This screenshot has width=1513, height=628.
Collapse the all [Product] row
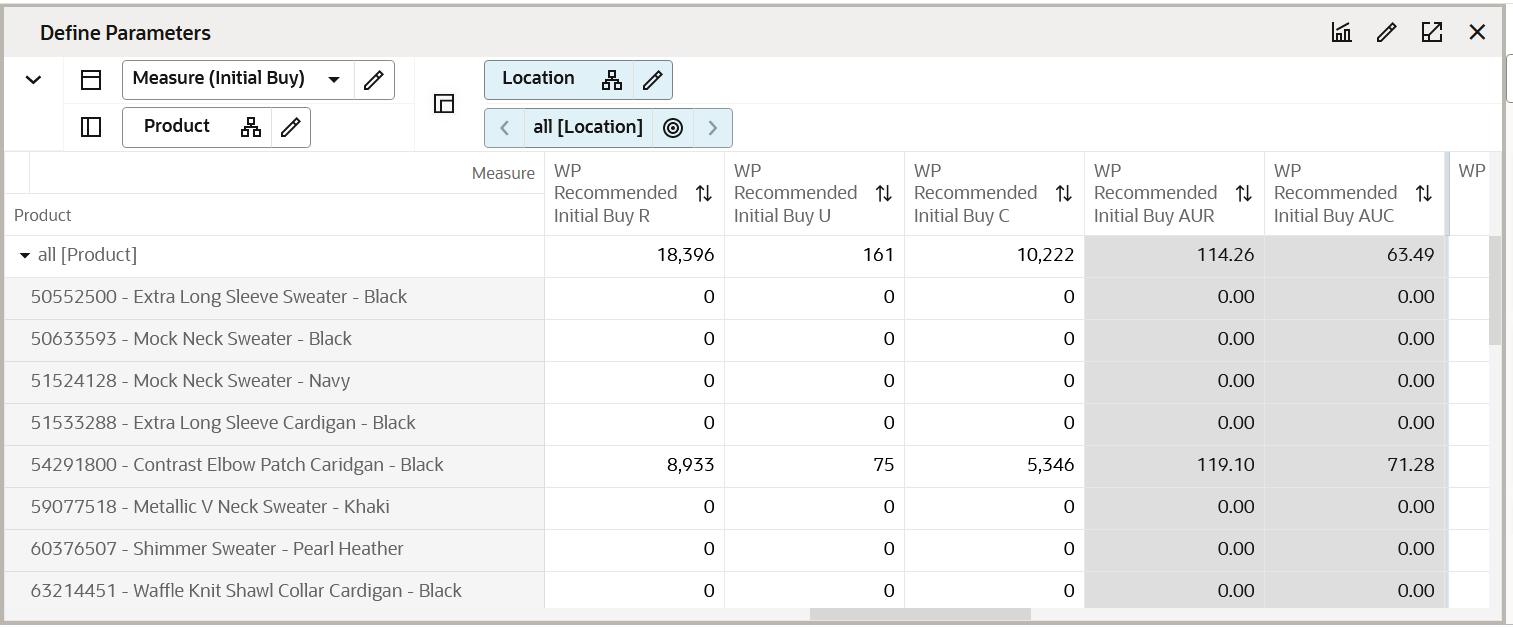[24, 255]
